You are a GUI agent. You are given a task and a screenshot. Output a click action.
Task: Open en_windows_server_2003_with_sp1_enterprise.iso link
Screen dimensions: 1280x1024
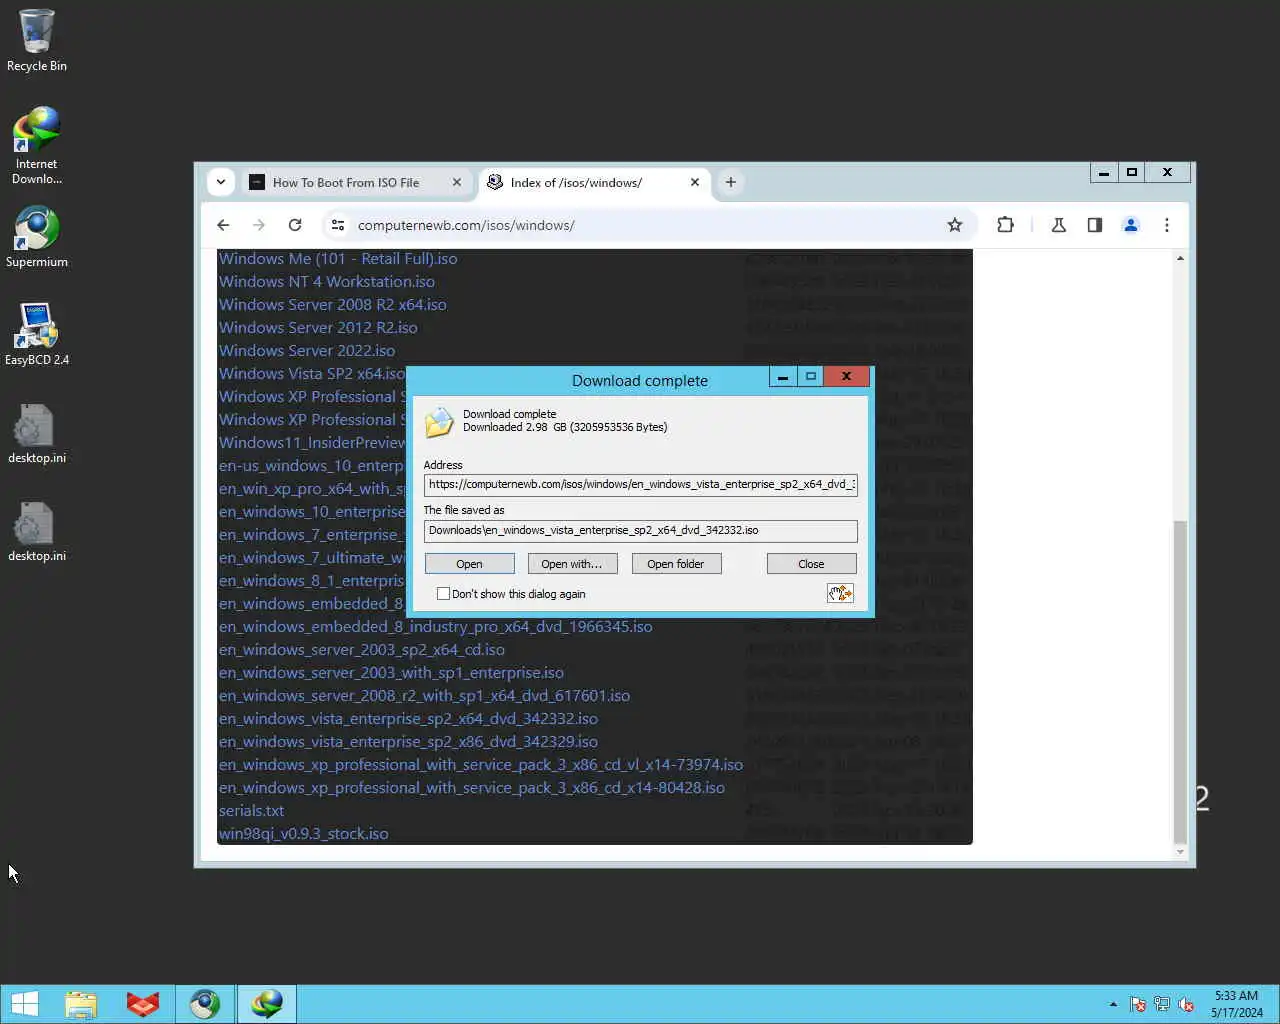coord(391,673)
